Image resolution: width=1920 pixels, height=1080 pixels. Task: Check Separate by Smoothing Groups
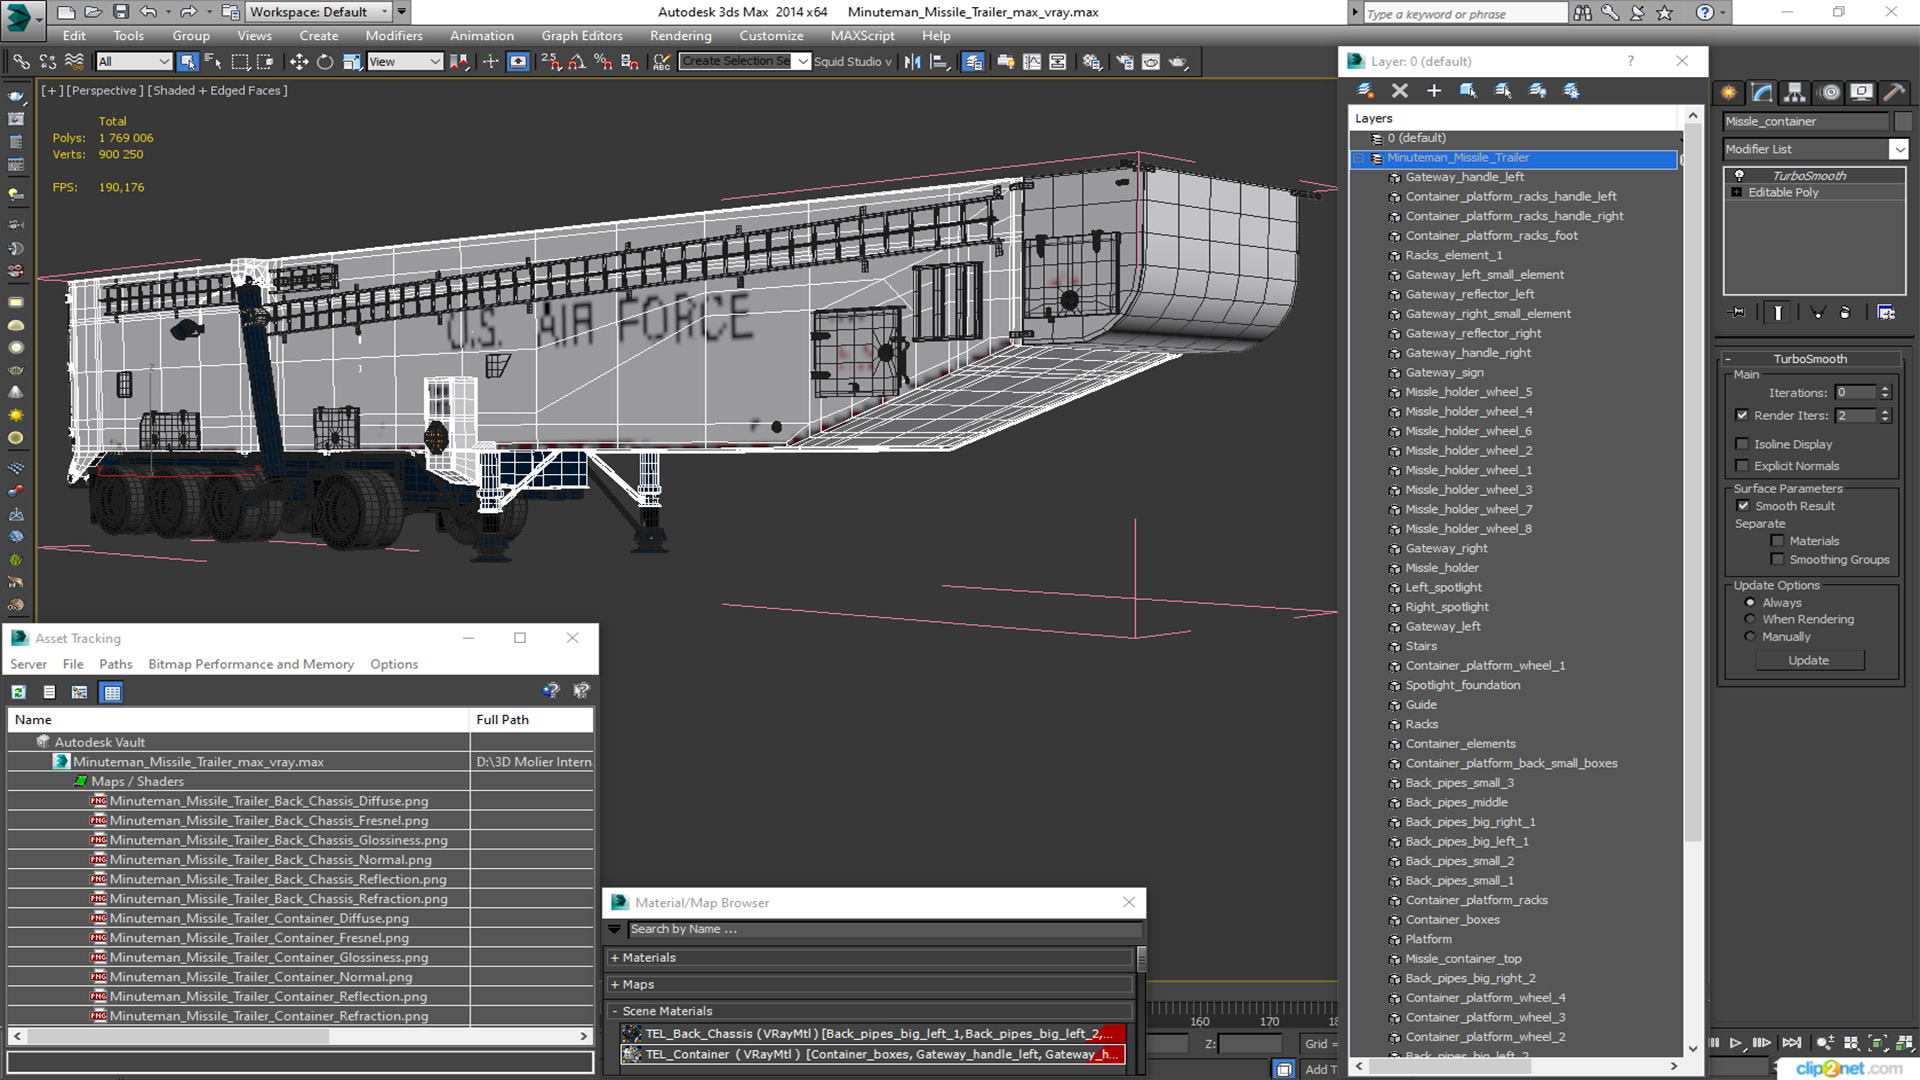tap(1777, 560)
